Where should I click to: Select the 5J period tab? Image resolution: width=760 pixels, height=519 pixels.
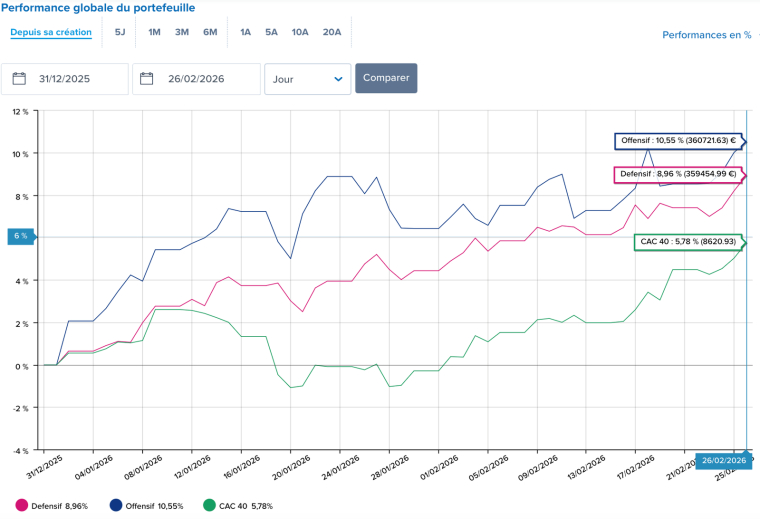(120, 32)
